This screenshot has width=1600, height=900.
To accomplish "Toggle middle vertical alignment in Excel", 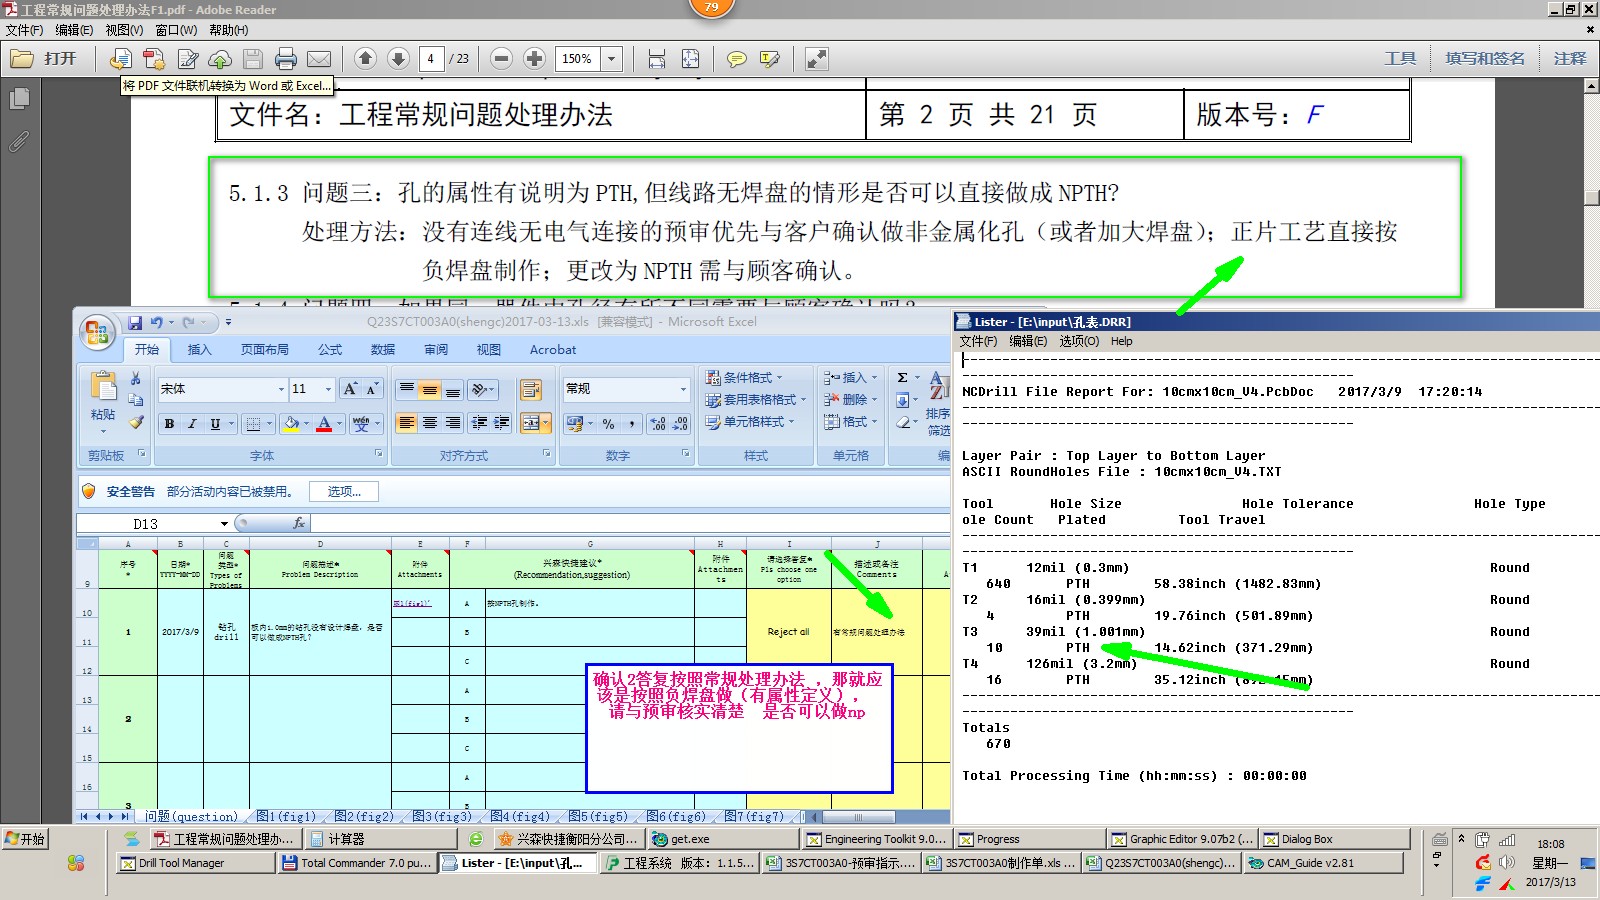I will pyautogui.click(x=429, y=389).
